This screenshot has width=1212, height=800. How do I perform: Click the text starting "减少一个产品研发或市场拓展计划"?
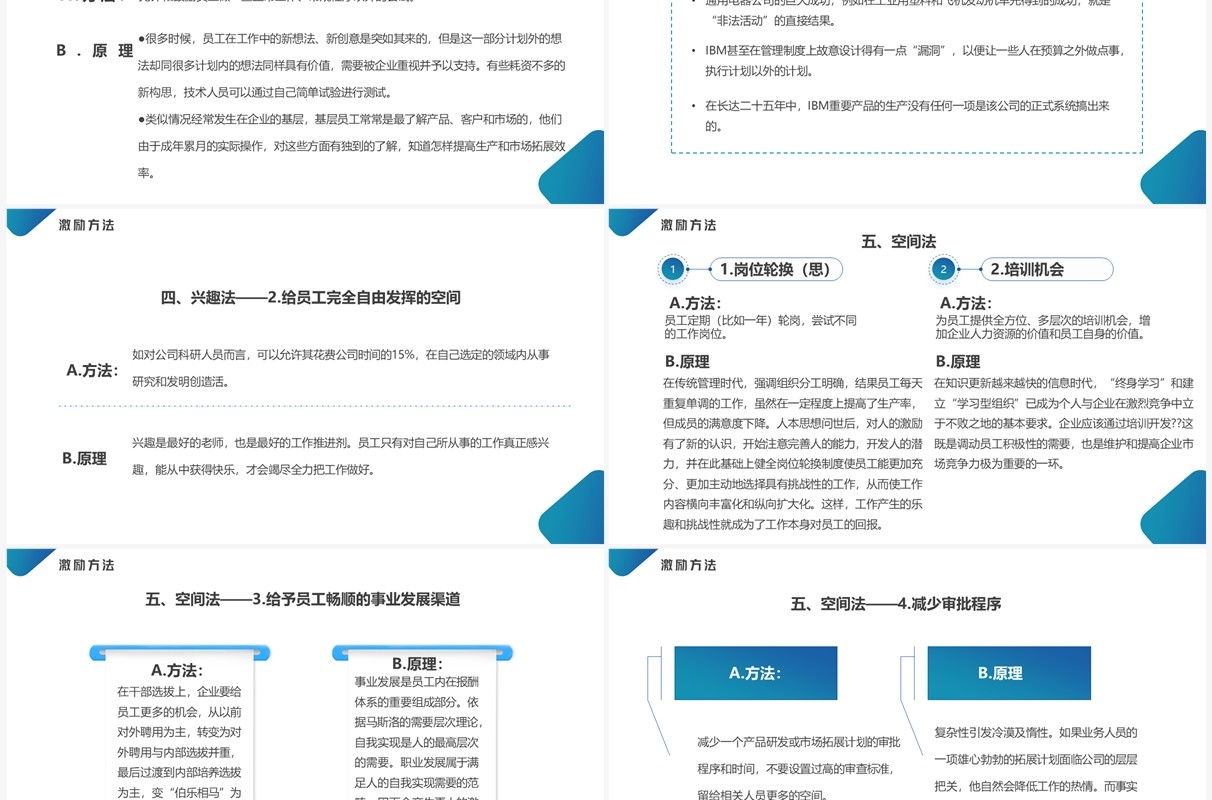pyautogui.click(x=799, y=769)
